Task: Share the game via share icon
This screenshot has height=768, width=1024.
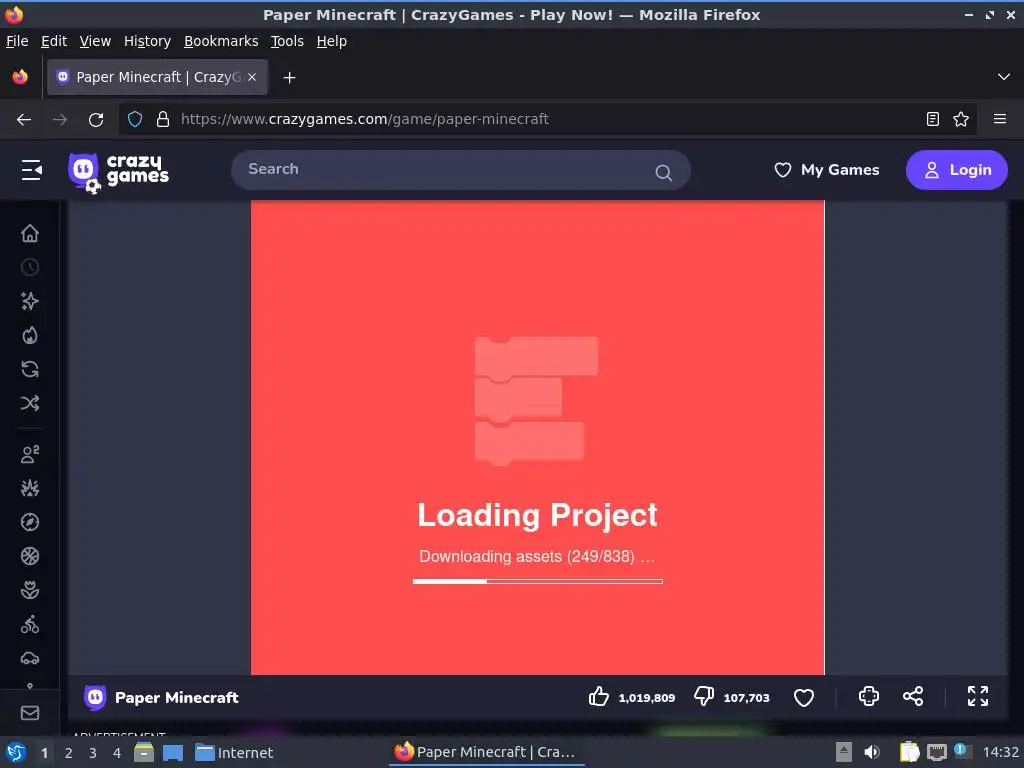Action: [913, 696]
